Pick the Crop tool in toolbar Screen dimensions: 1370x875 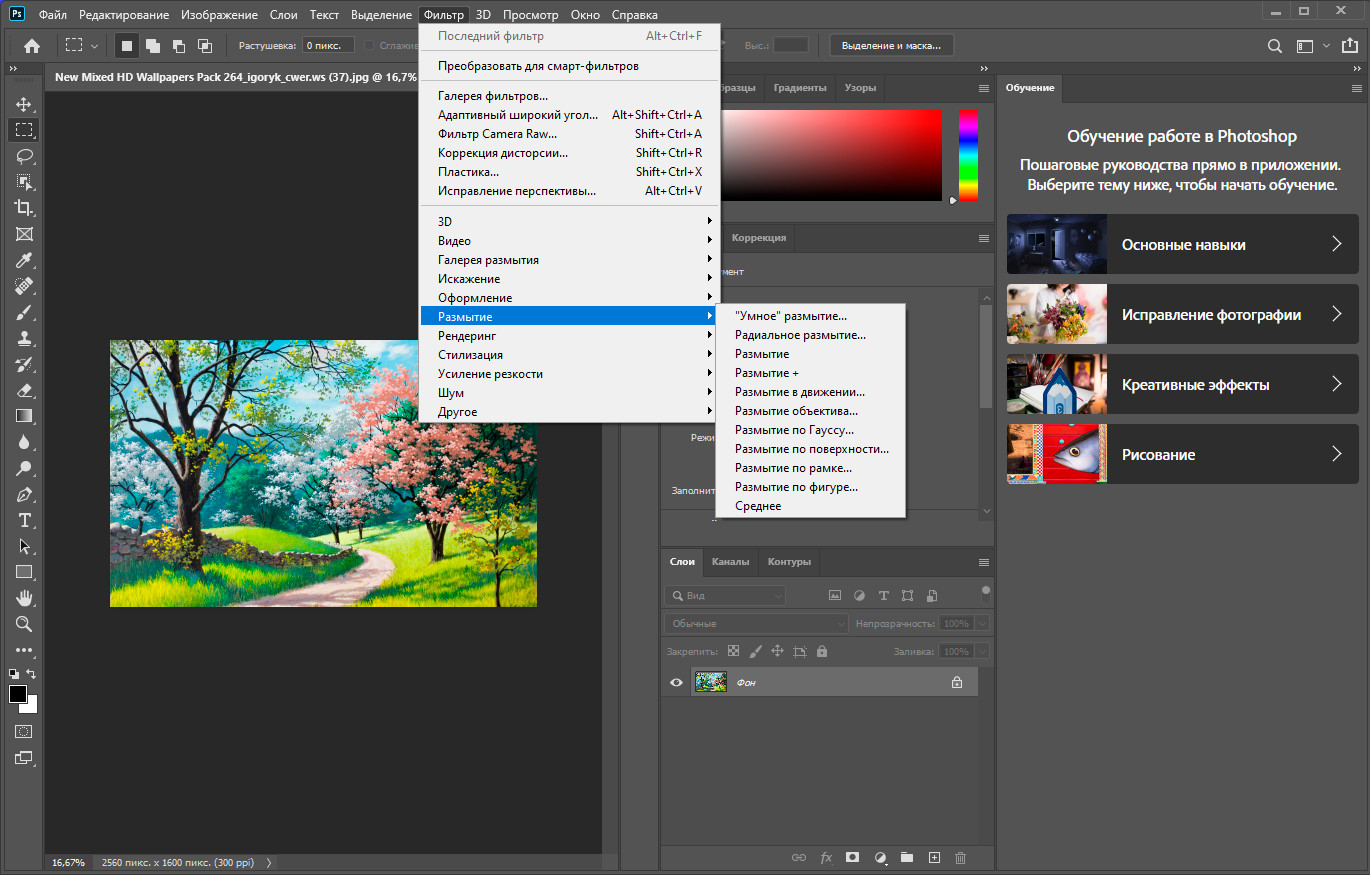pyautogui.click(x=24, y=208)
